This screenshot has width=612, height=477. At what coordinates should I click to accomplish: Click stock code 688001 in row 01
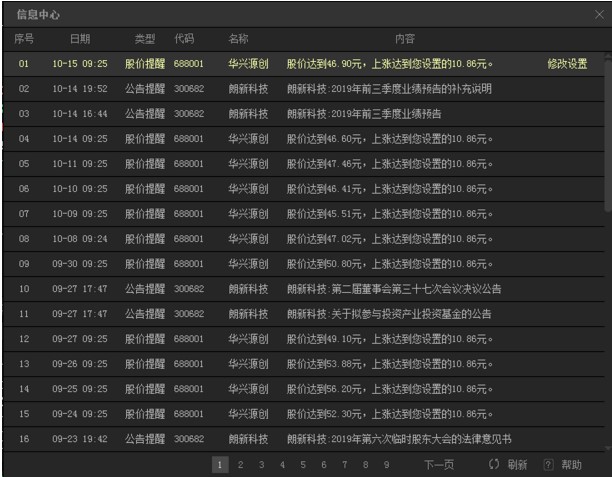(x=189, y=64)
